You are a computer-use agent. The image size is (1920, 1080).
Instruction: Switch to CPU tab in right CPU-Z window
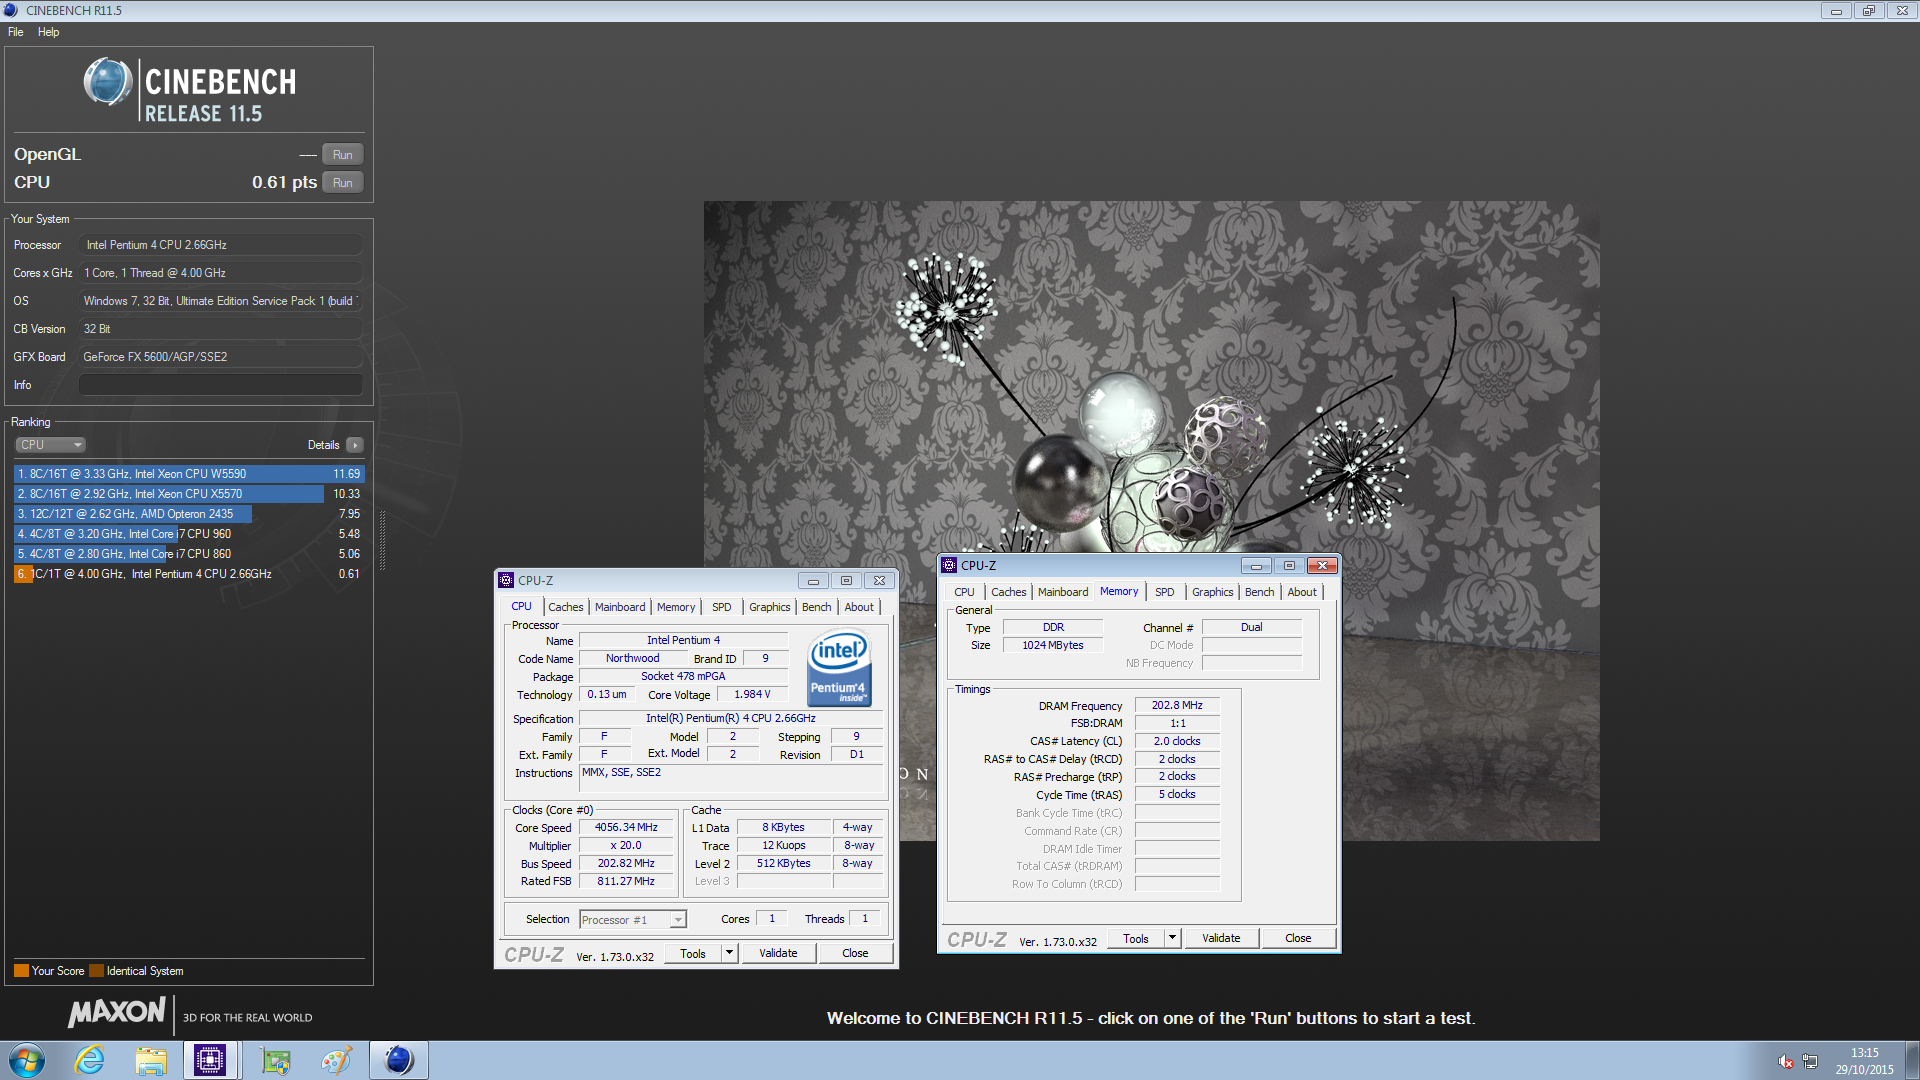(x=964, y=592)
